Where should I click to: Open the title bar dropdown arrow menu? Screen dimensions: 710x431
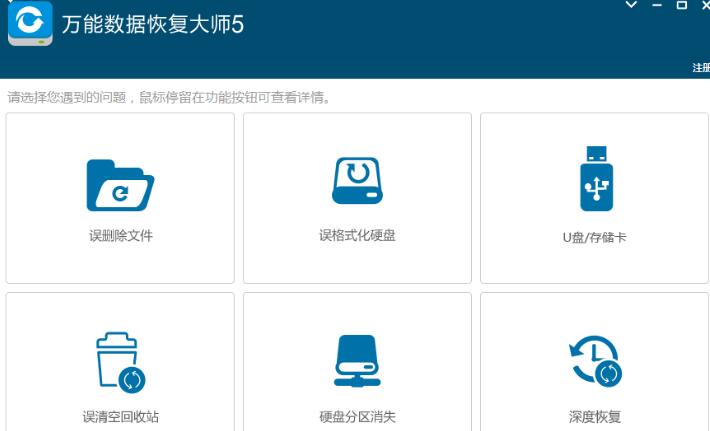pos(631,5)
